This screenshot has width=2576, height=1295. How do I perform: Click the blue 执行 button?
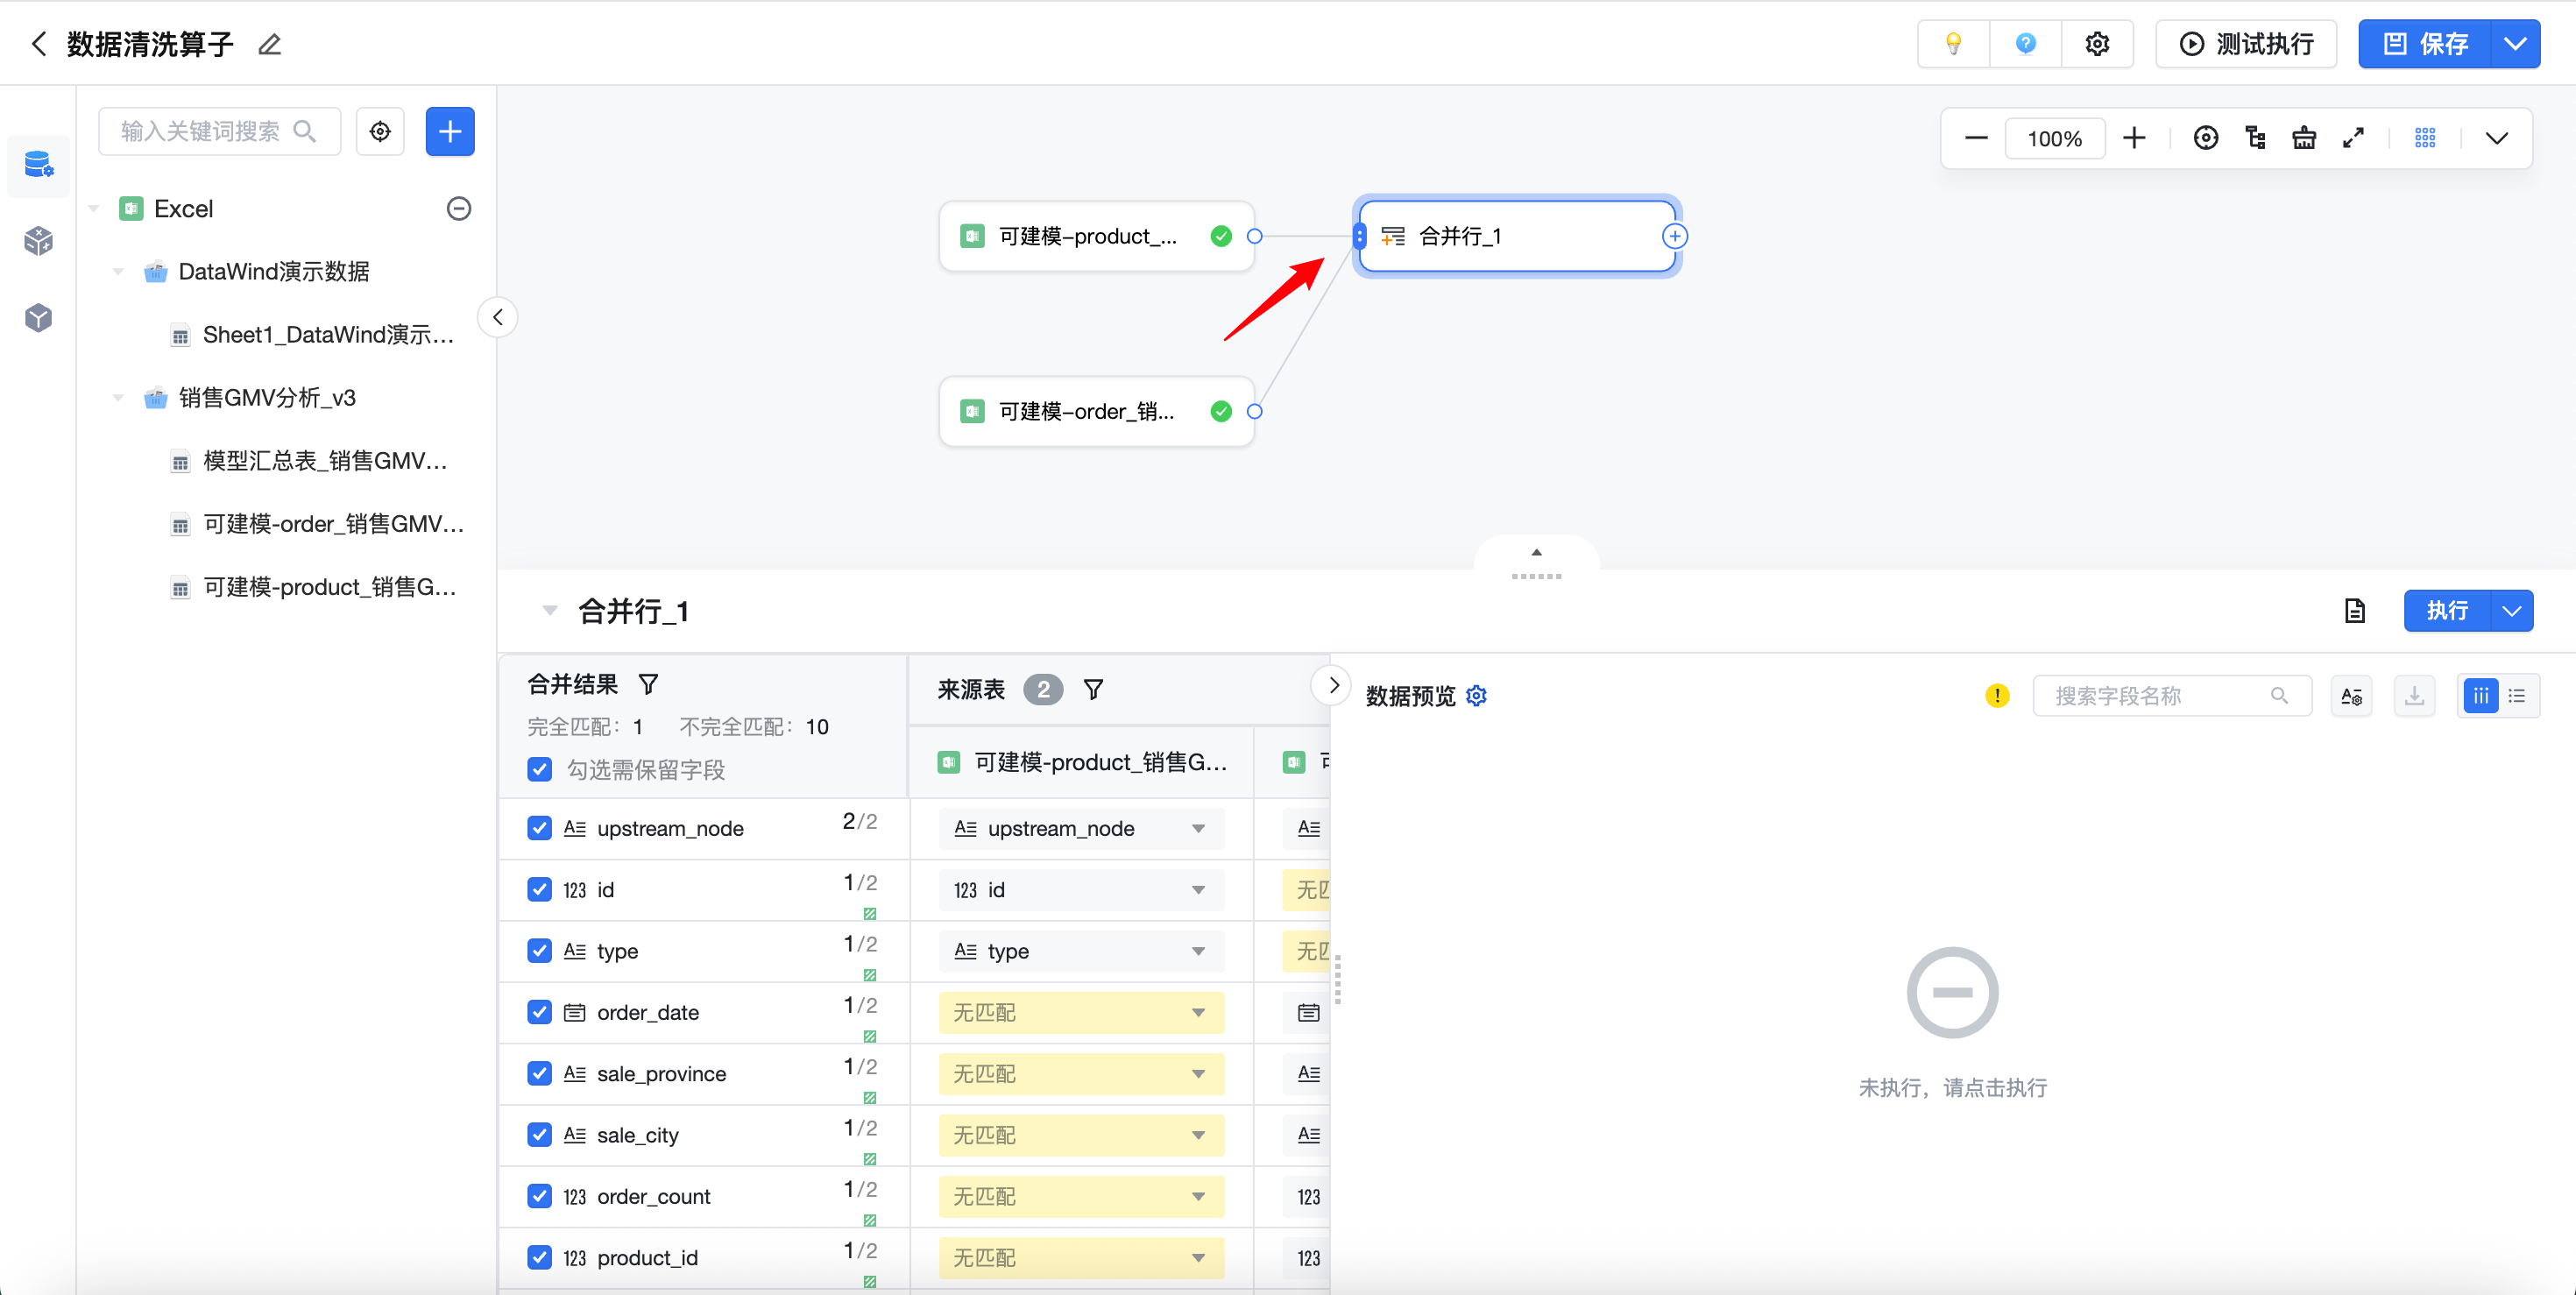(x=2446, y=611)
